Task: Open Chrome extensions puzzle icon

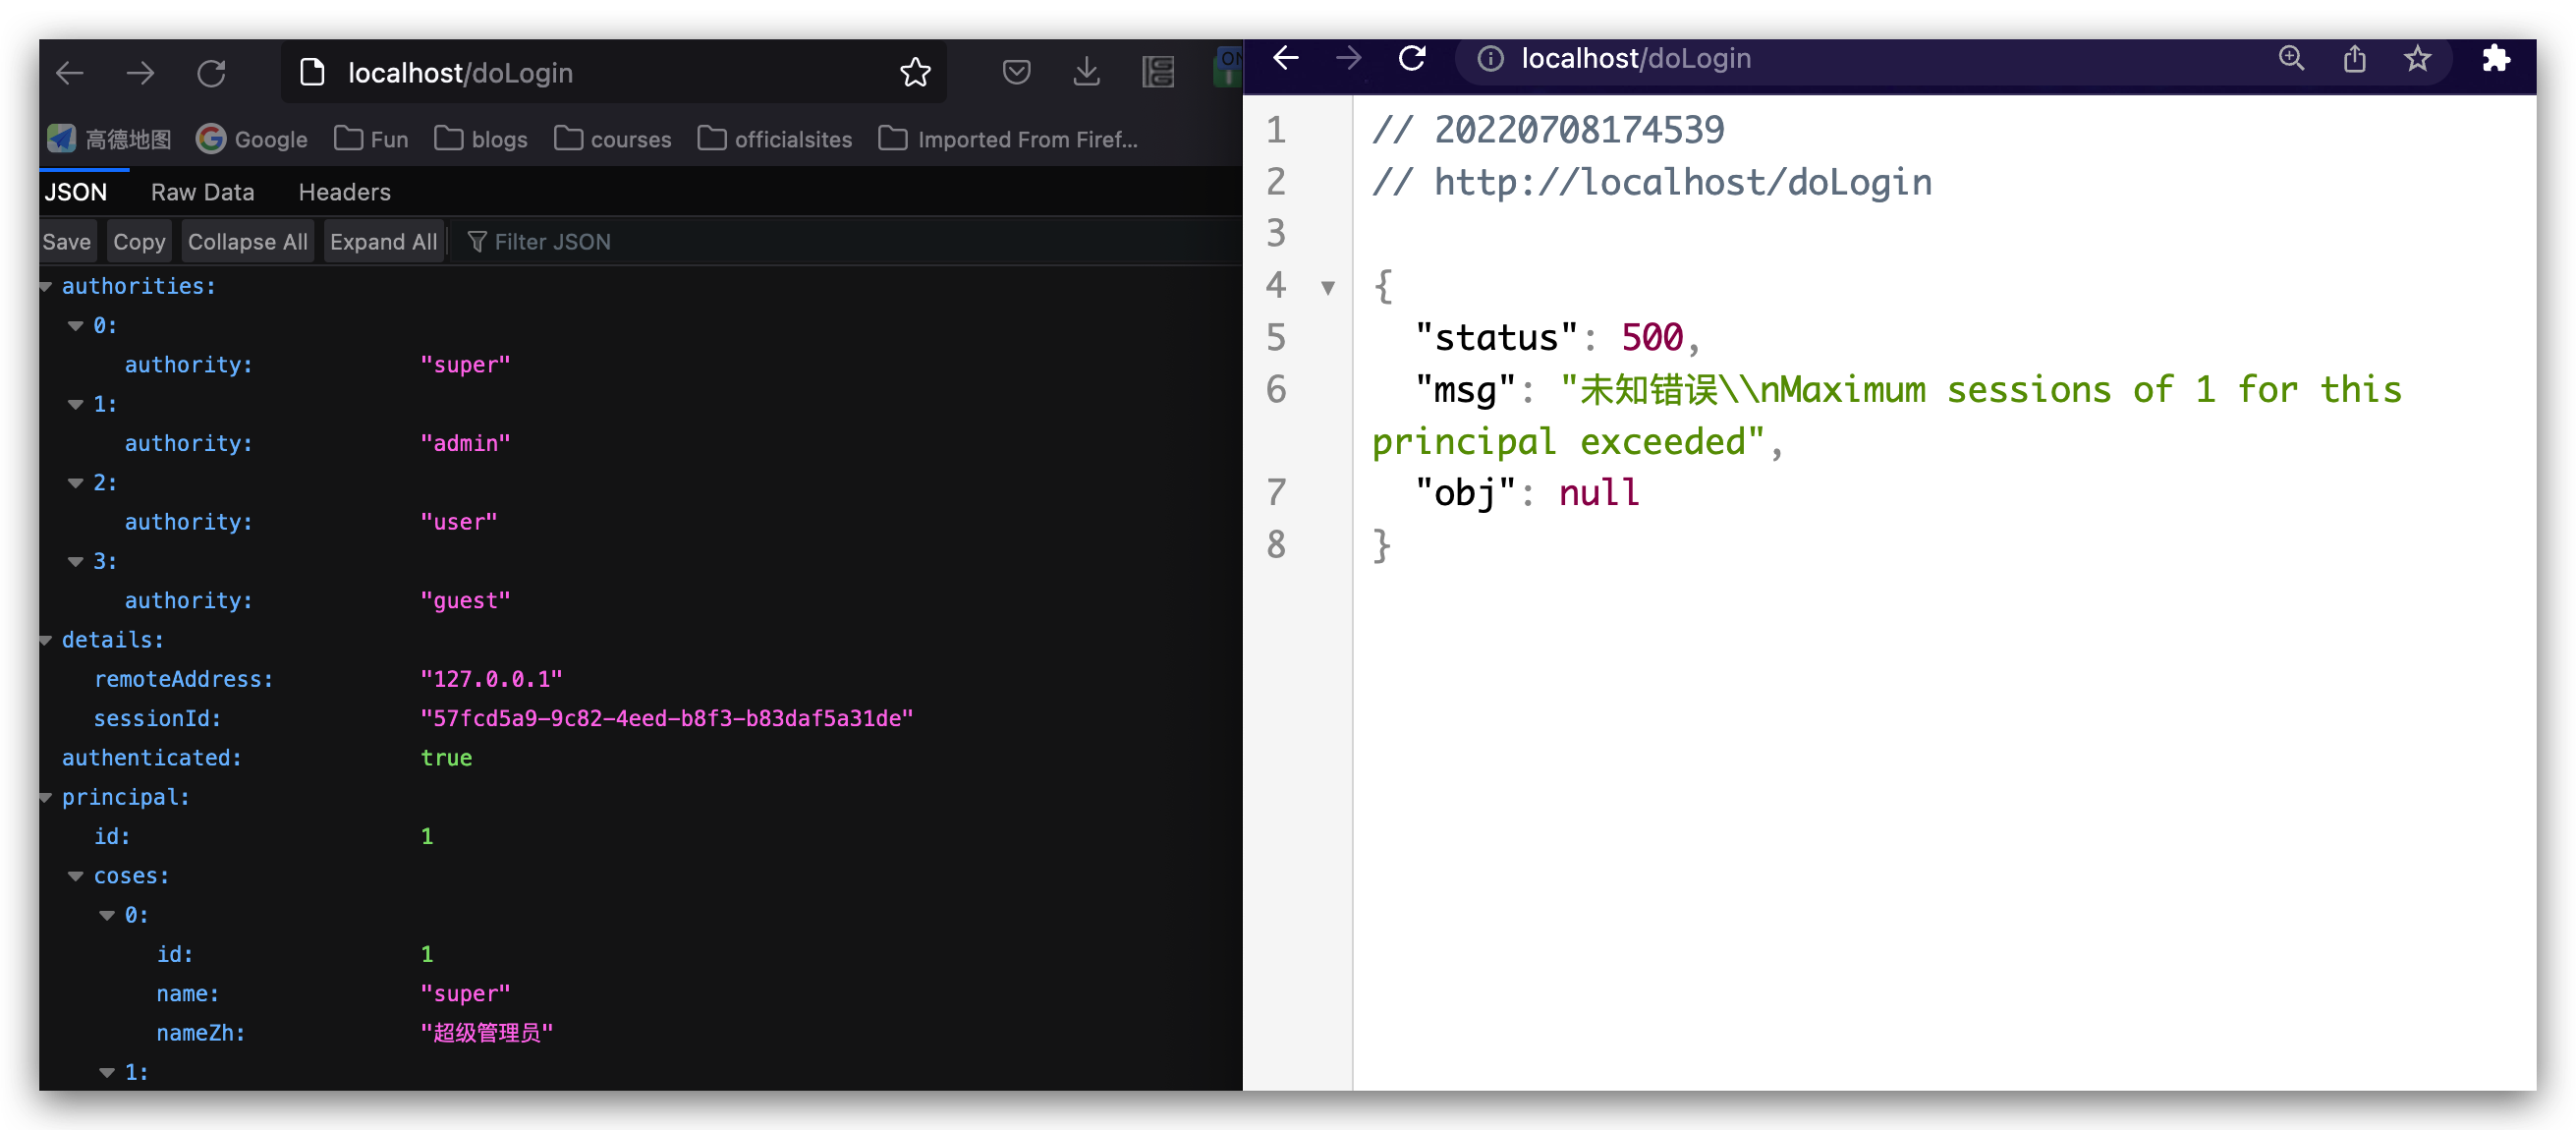Action: (x=2496, y=58)
